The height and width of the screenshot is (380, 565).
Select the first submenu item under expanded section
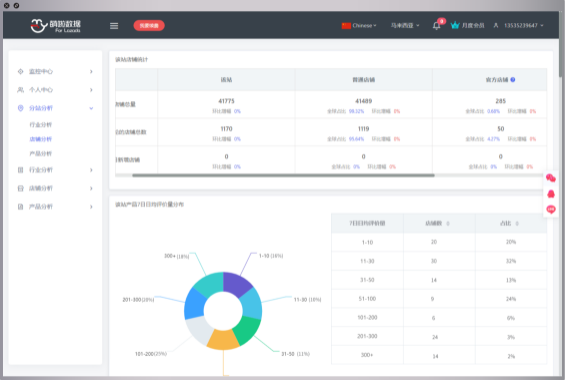coord(40,125)
